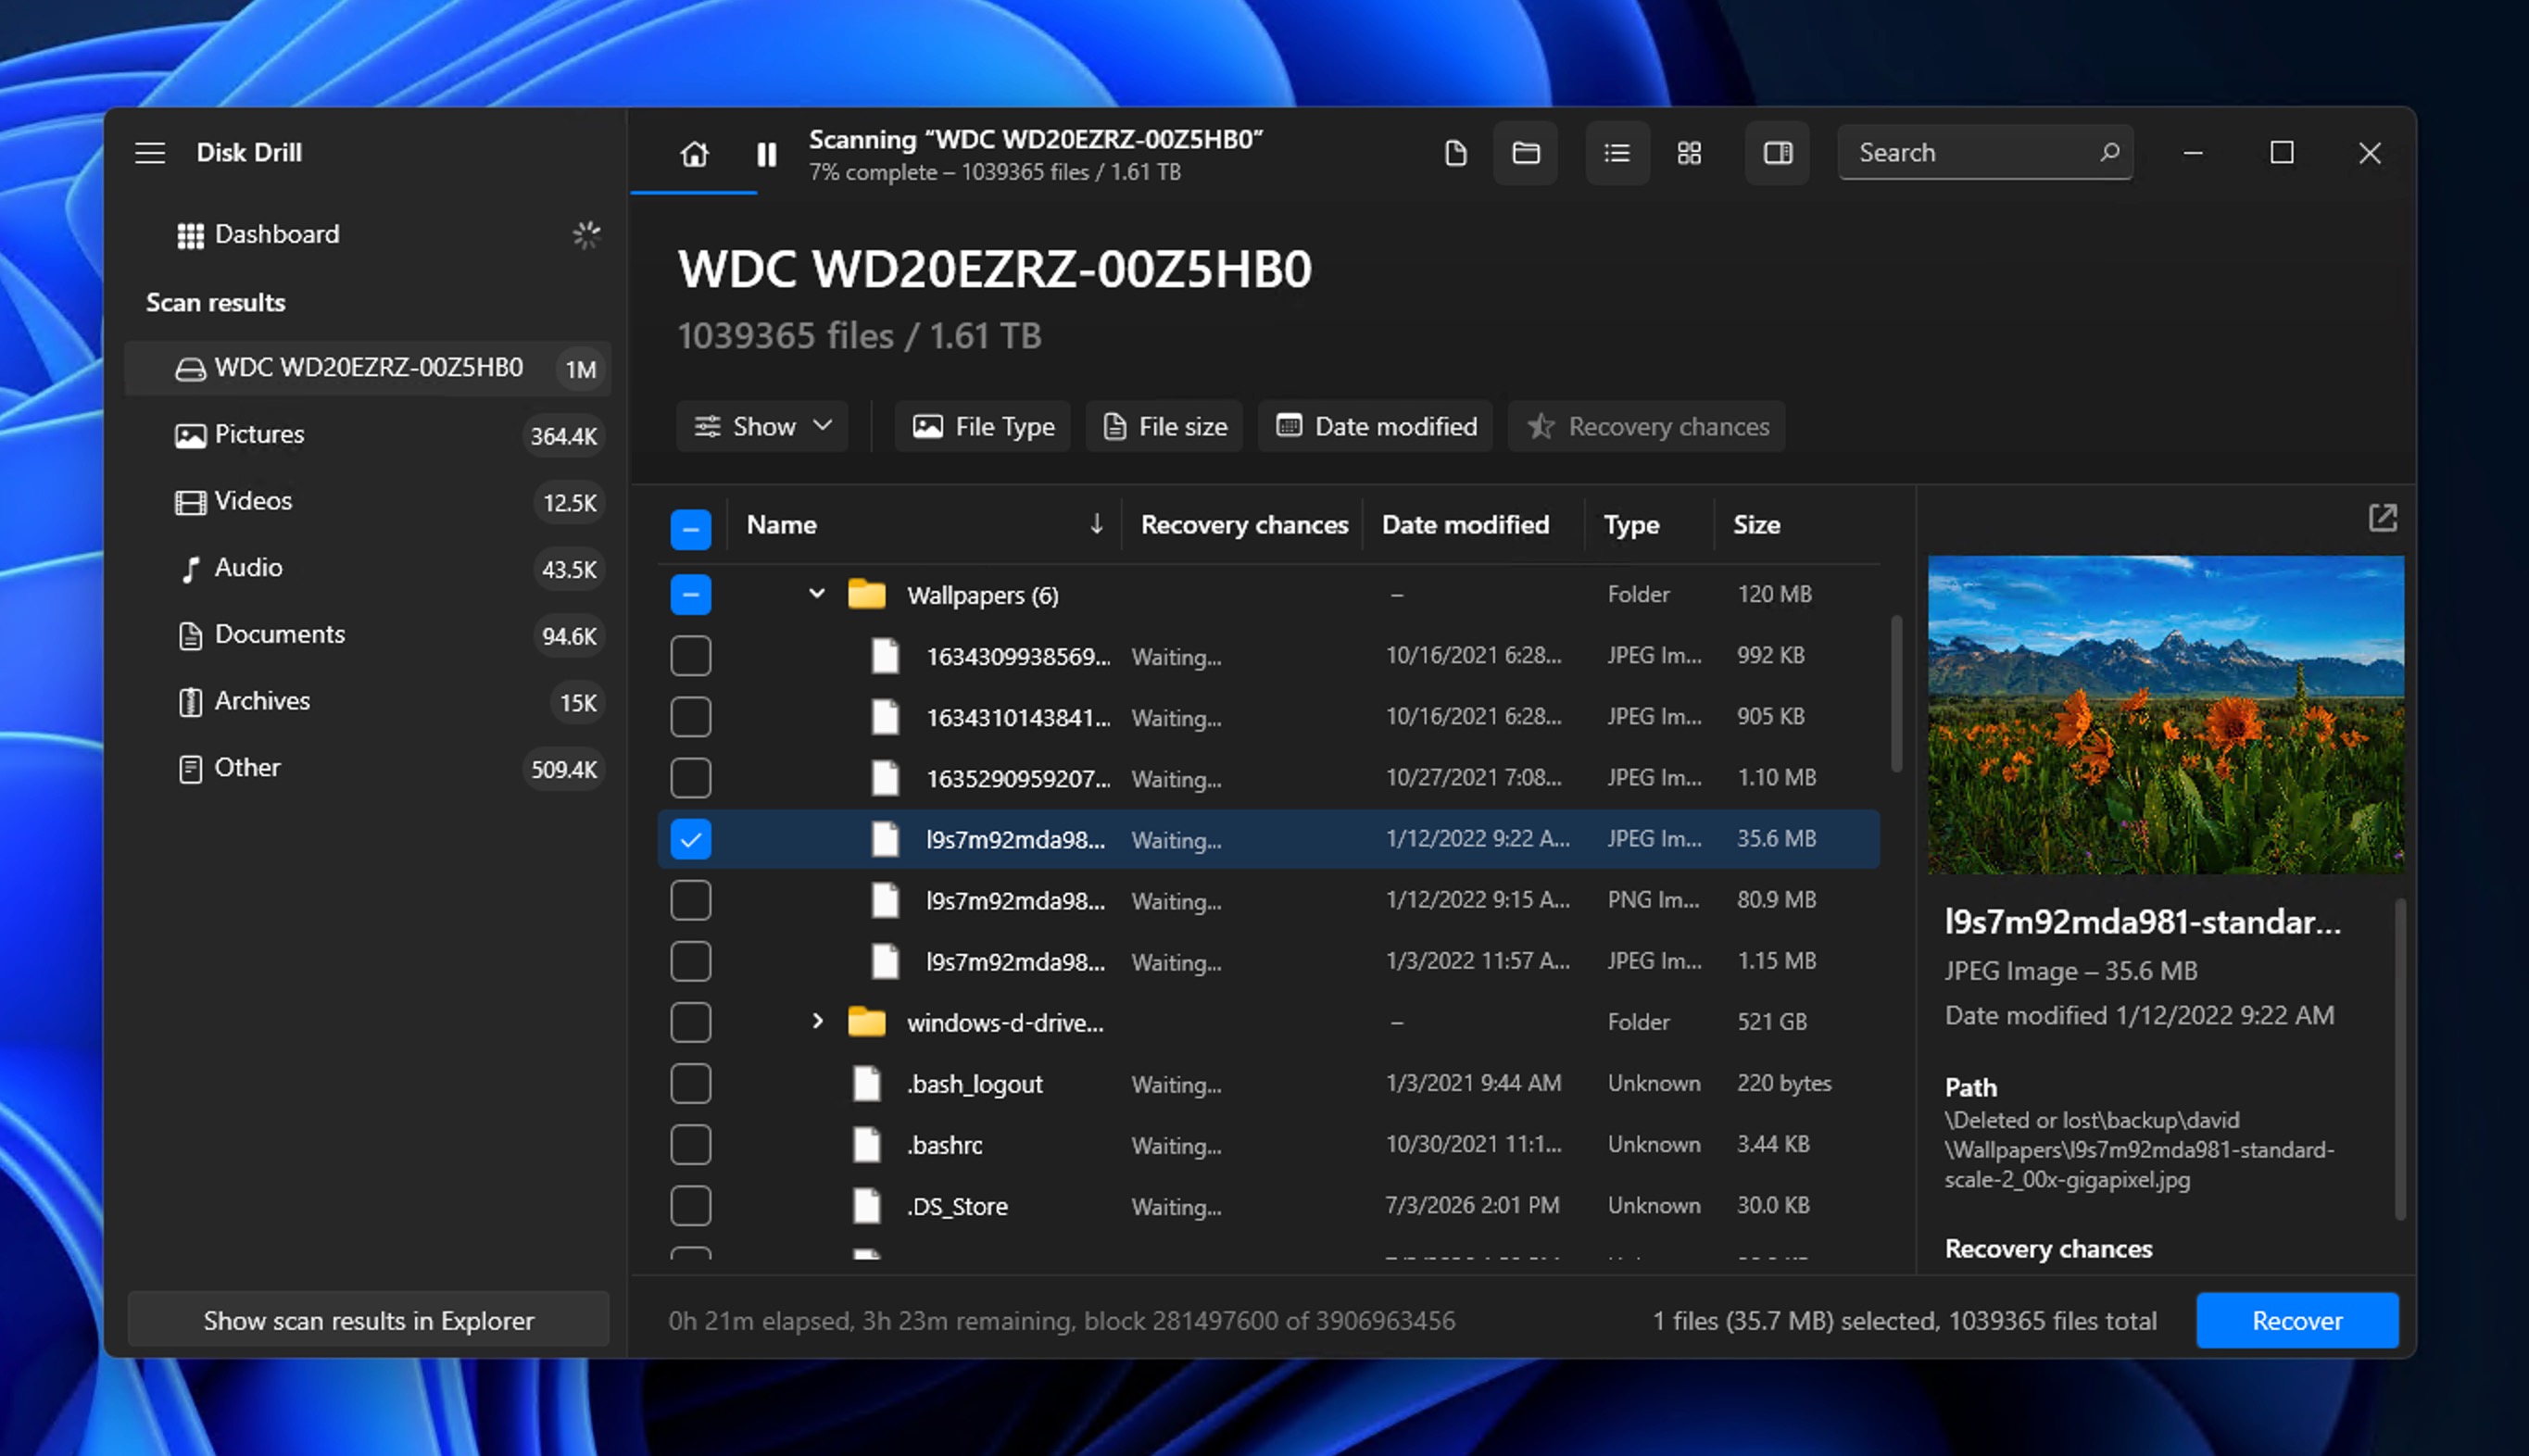Check the 1634310143841 file checkbox
This screenshot has height=1456, width=2529.
click(x=691, y=717)
